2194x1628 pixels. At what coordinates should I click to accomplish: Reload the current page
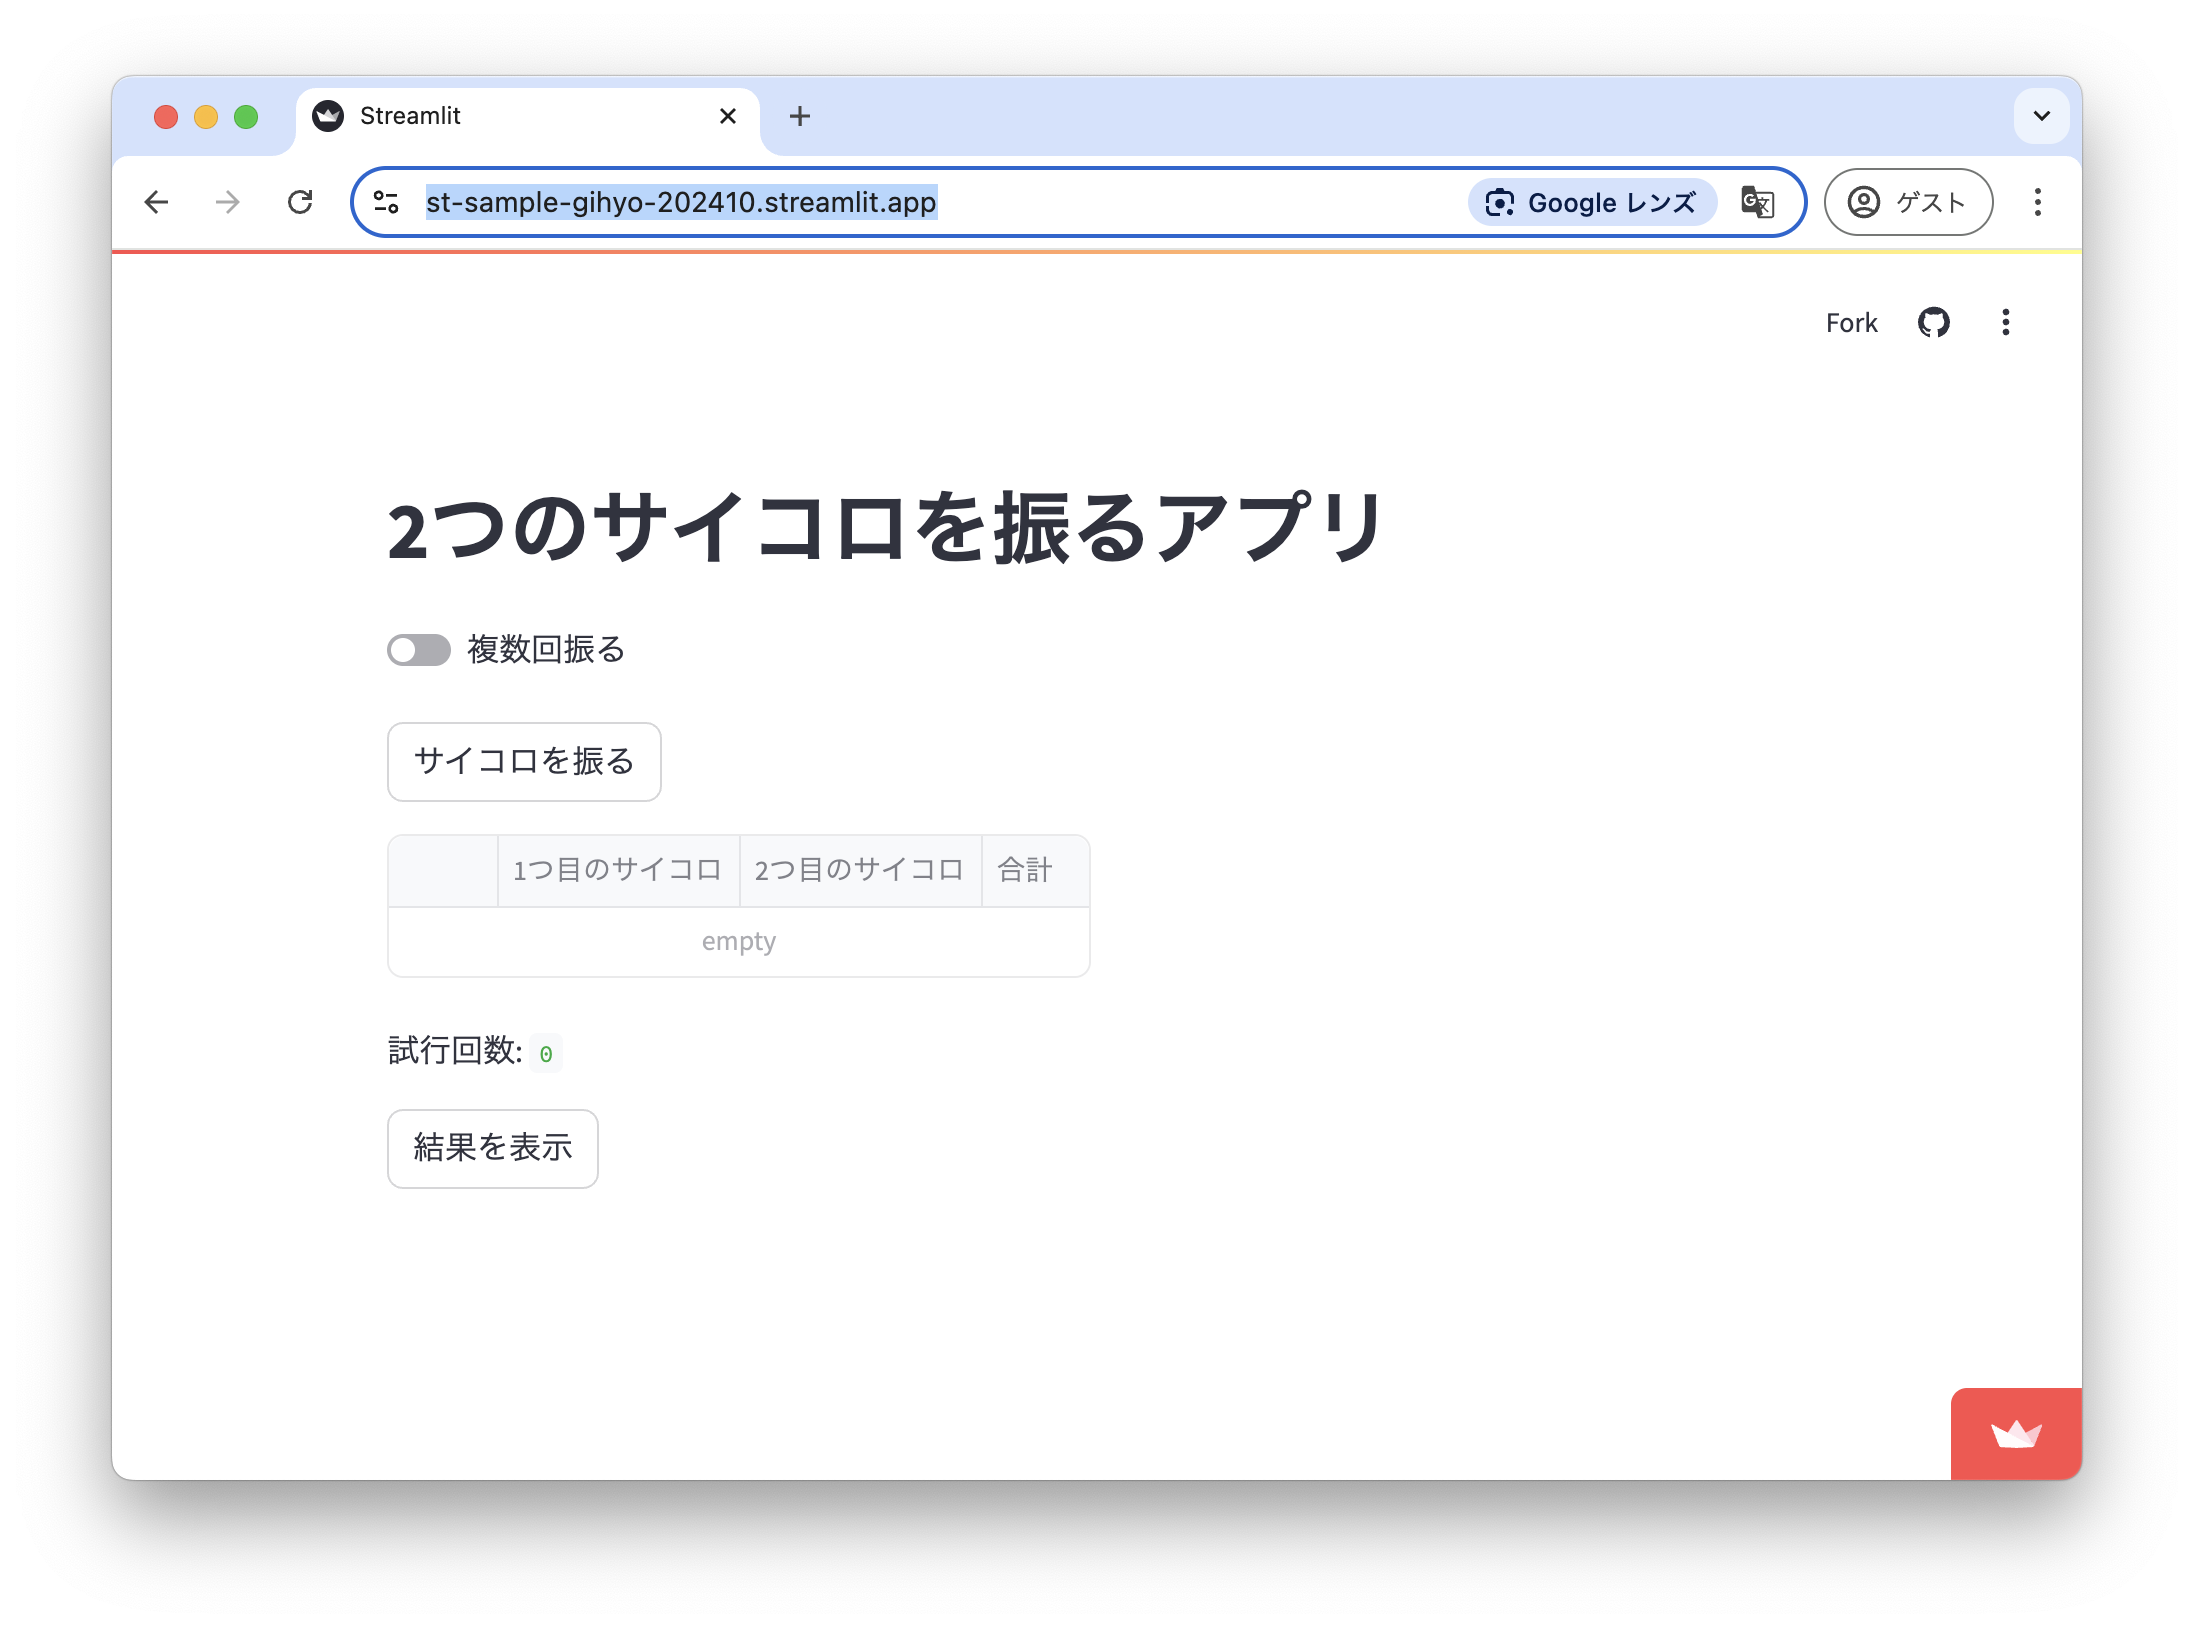point(301,202)
